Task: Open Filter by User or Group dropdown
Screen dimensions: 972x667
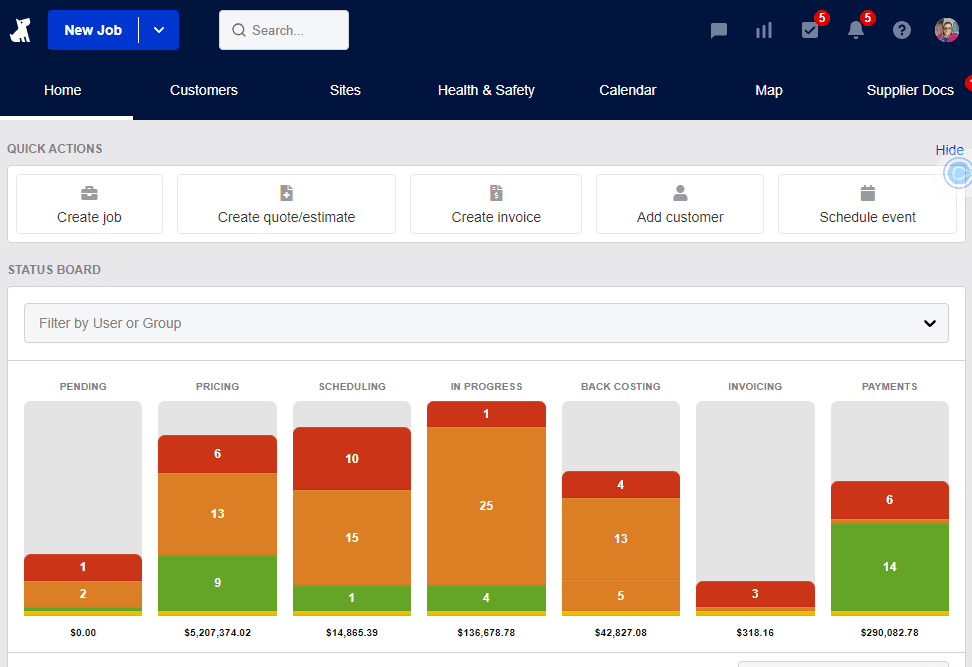Action: pos(486,323)
